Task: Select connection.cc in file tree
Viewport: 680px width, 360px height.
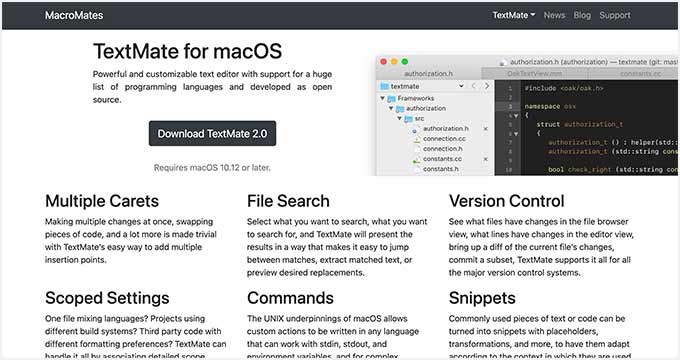Action: pos(444,139)
